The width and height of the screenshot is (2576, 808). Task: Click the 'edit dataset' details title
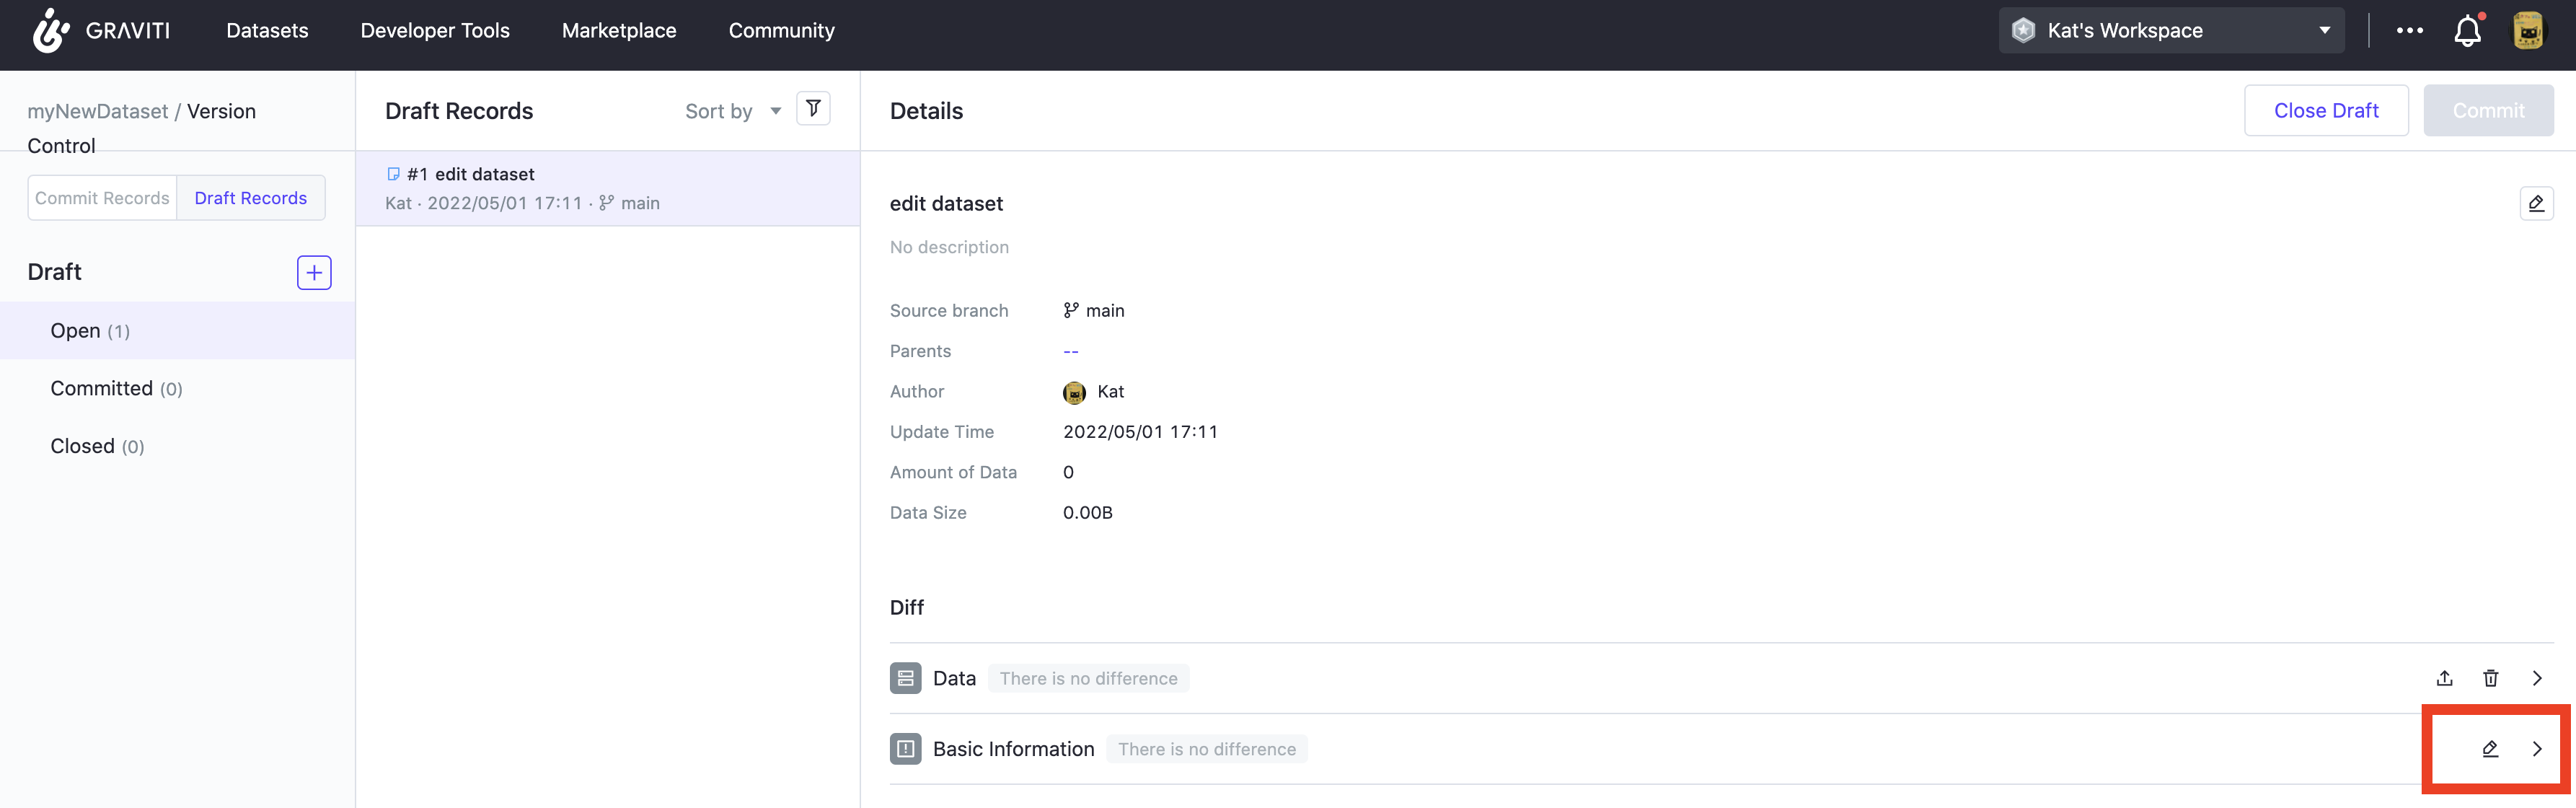pyautogui.click(x=946, y=204)
